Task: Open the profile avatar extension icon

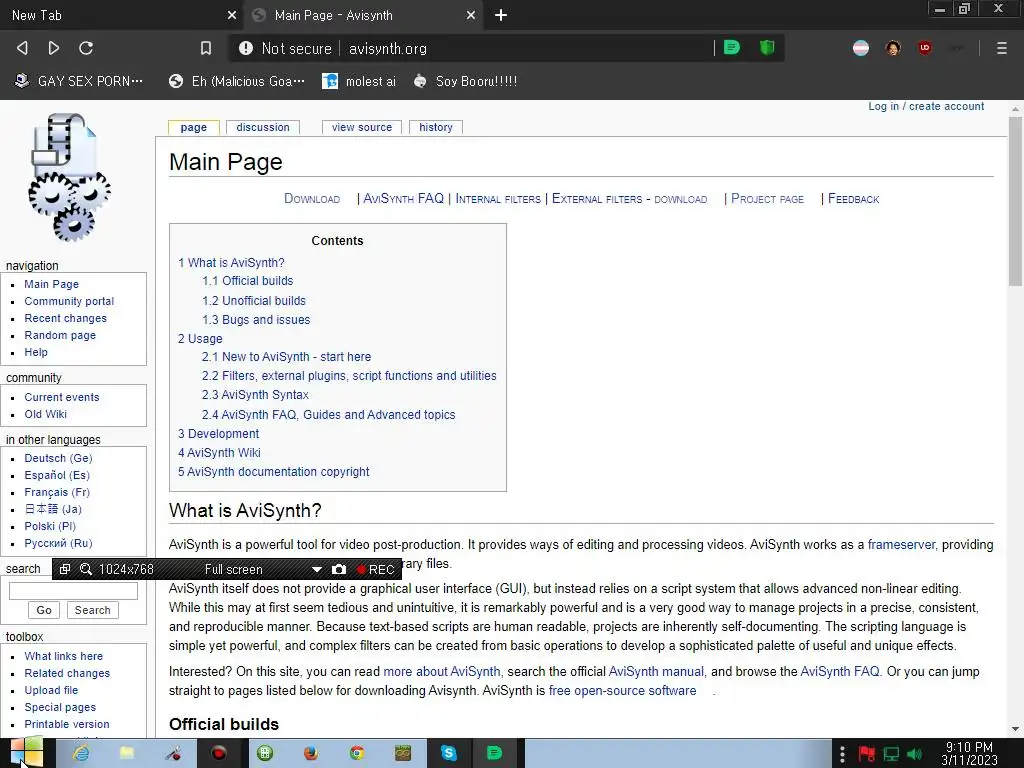Action: 893,48
